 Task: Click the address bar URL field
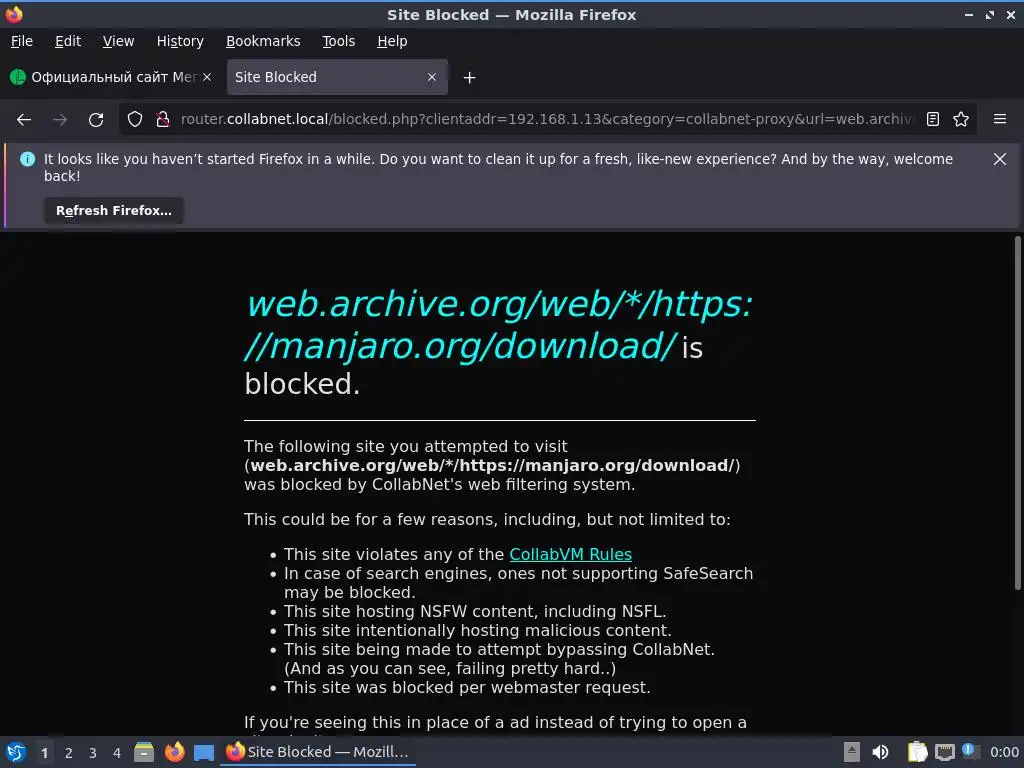pyautogui.click(x=547, y=119)
